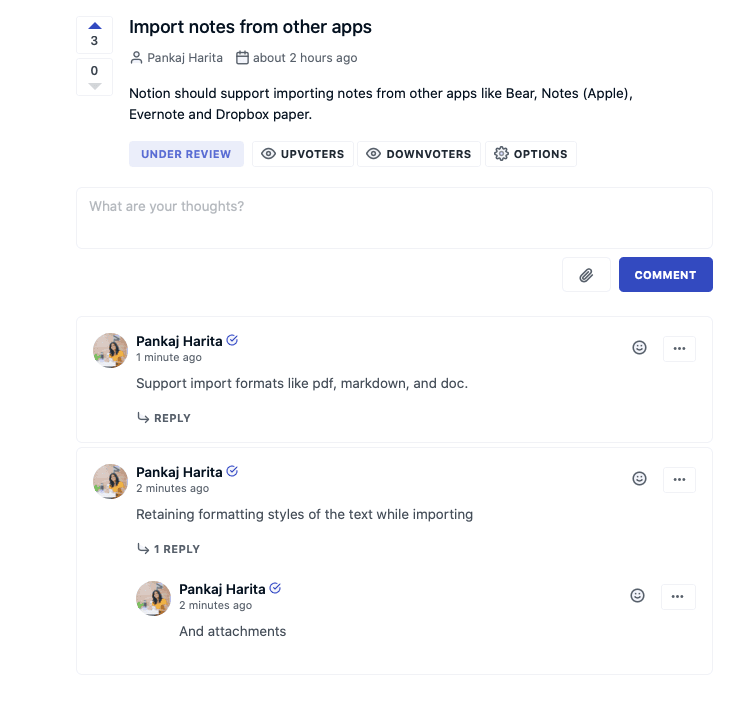The image size is (737, 724).
Task: Click post author name Pankaj Harita
Action: 185,58
